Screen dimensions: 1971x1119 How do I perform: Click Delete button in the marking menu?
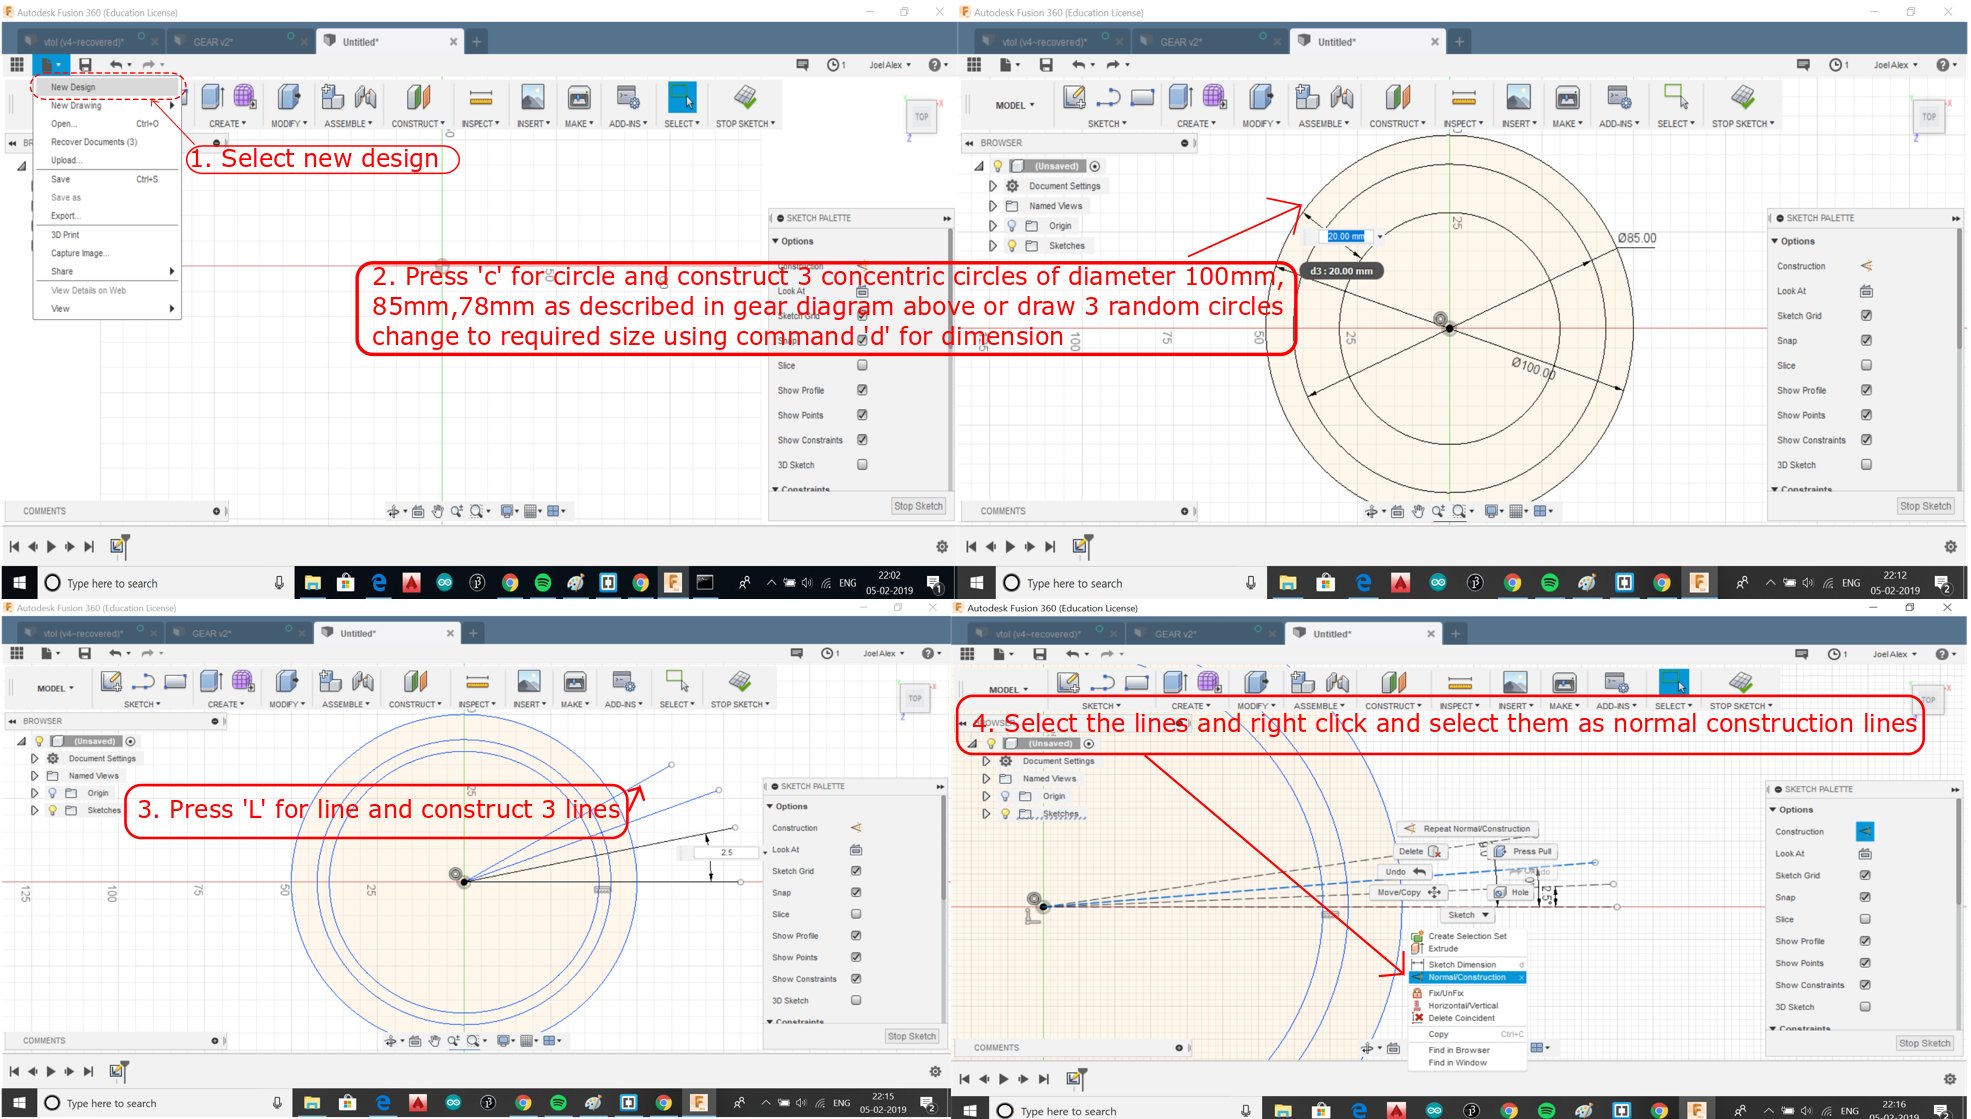pyautogui.click(x=1418, y=851)
